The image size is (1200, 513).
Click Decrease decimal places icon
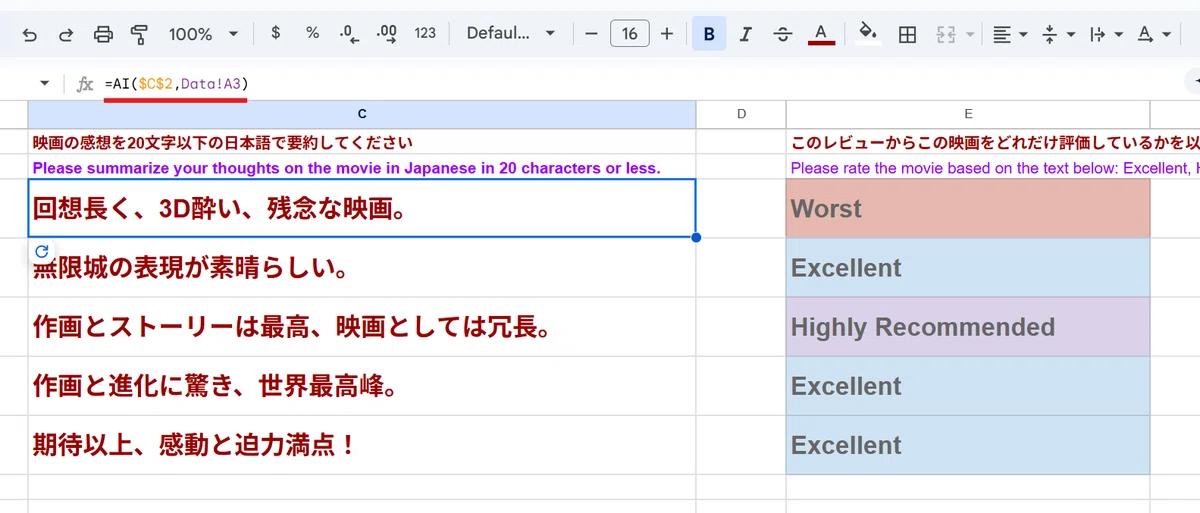[349, 33]
